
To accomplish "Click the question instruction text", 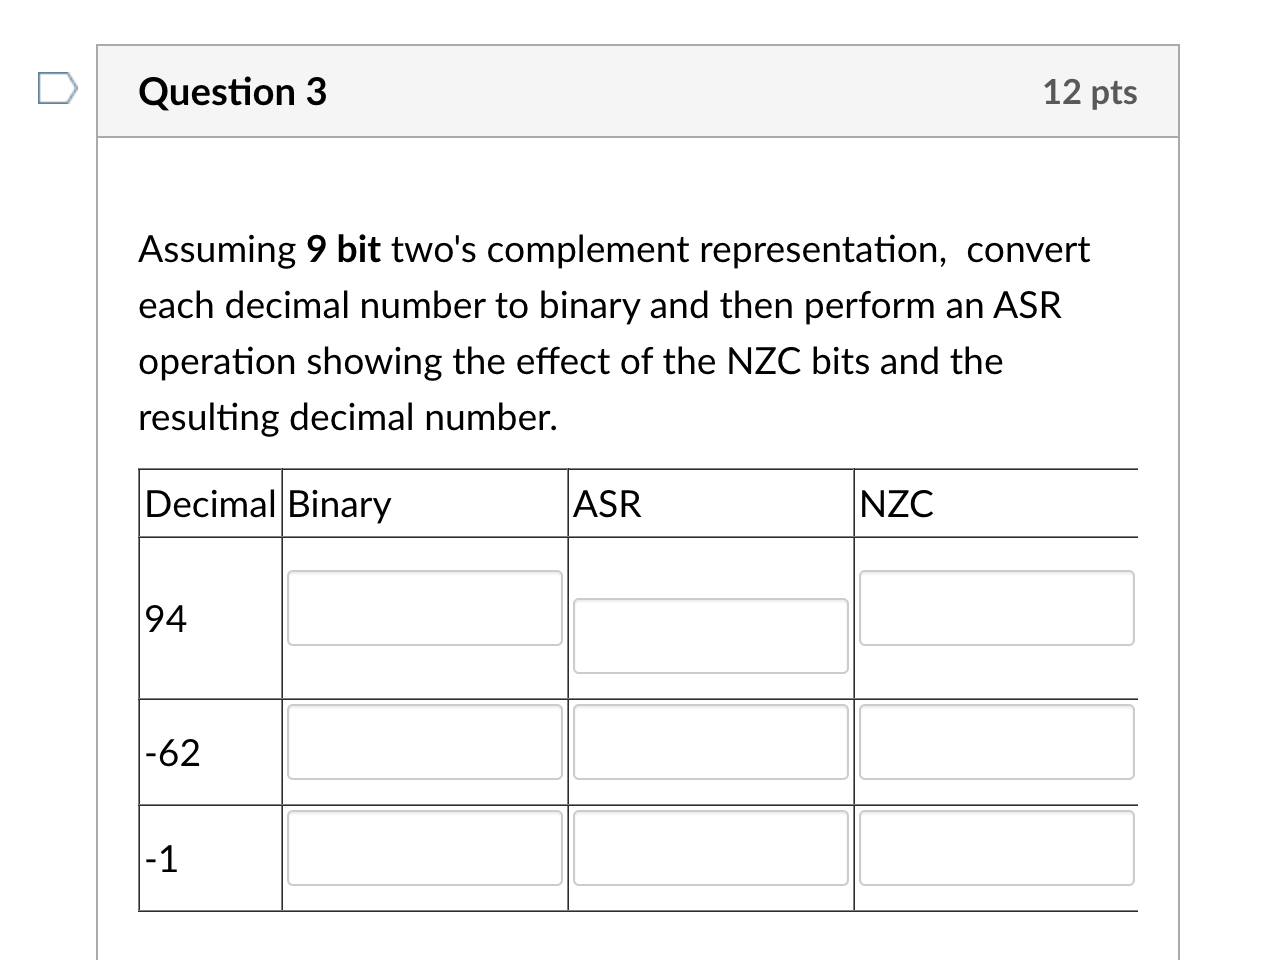I will click(612, 333).
